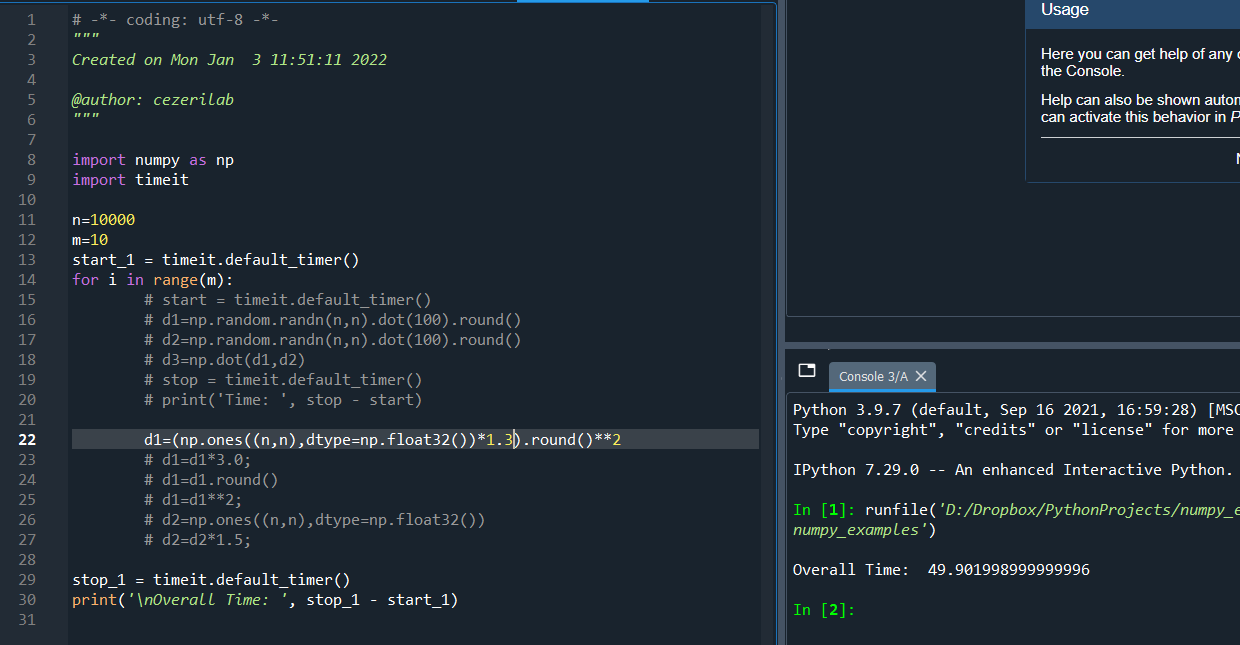This screenshot has width=1240, height=645.
Task: Click the '# d1=d1*3.0;' comment line
Action: [197, 460]
